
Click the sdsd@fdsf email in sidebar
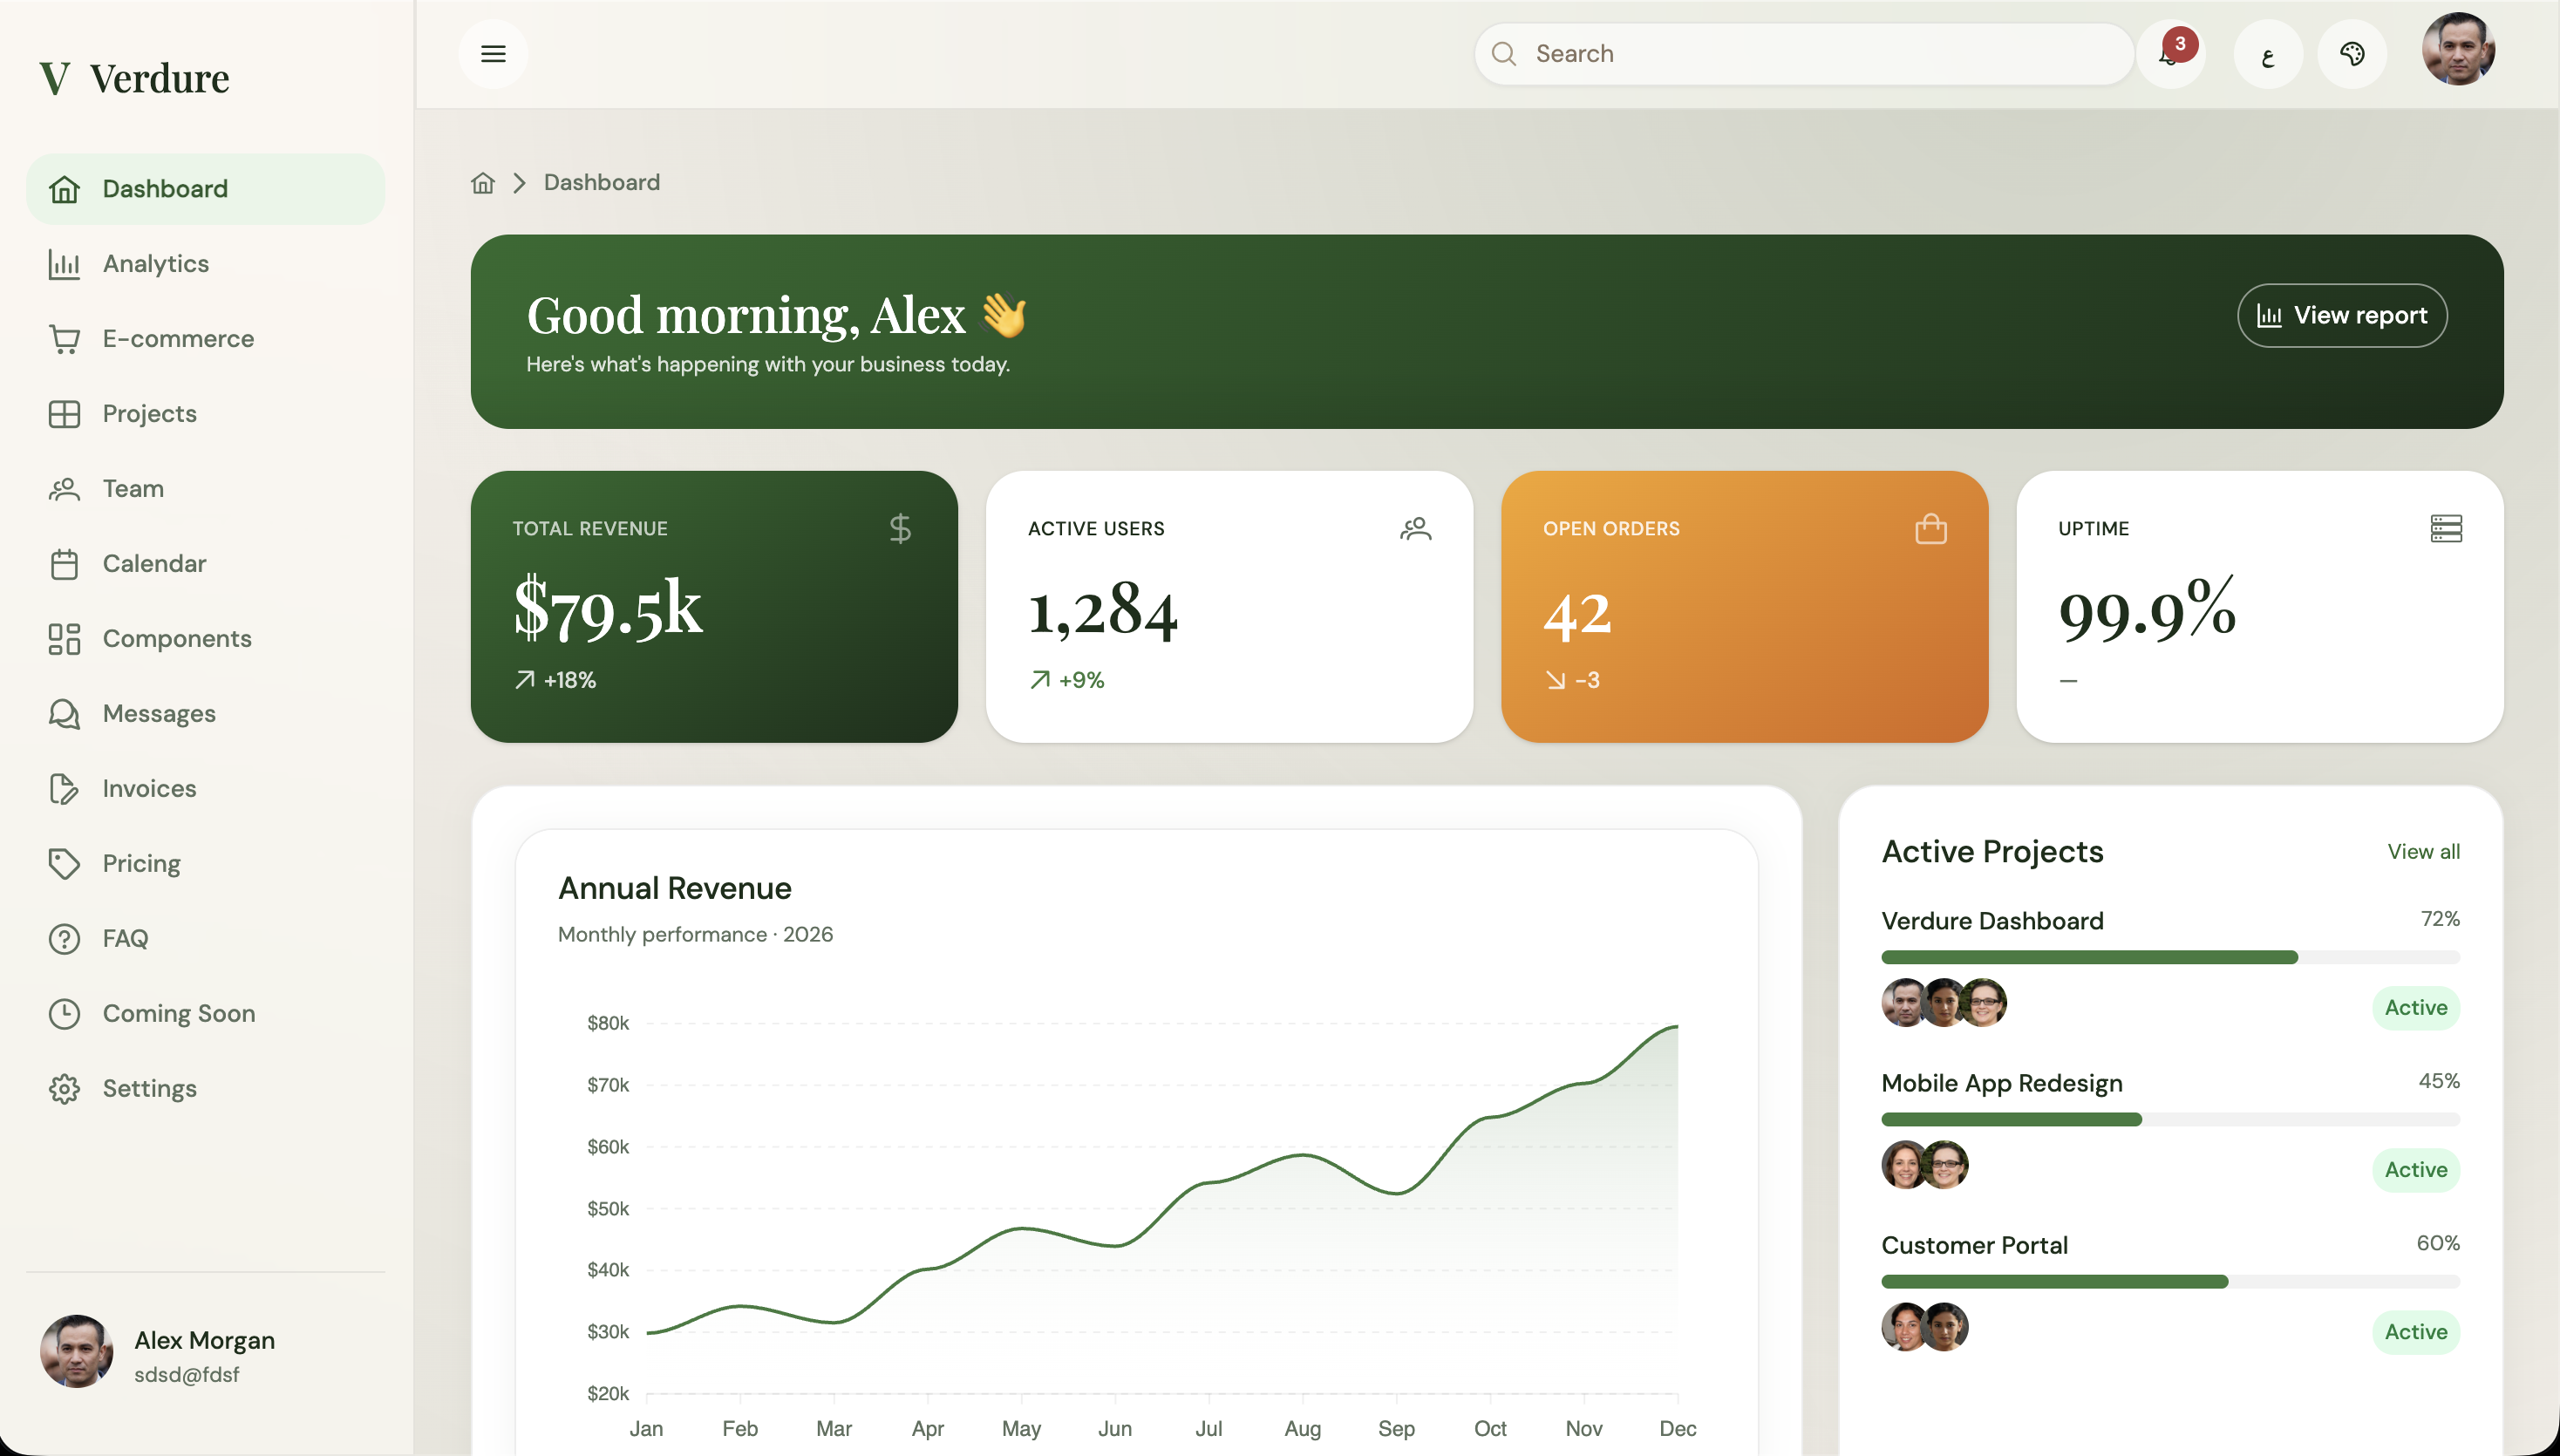[x=187, y=1375]
